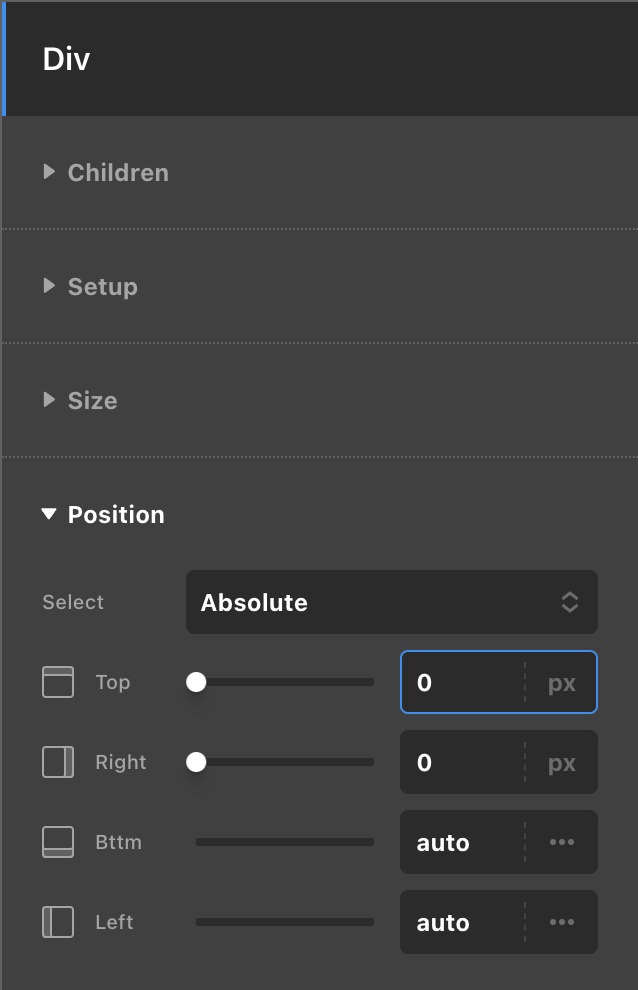The image size is (638, 990).
Task: Click the Left slider track
Action: coord(285,922)
